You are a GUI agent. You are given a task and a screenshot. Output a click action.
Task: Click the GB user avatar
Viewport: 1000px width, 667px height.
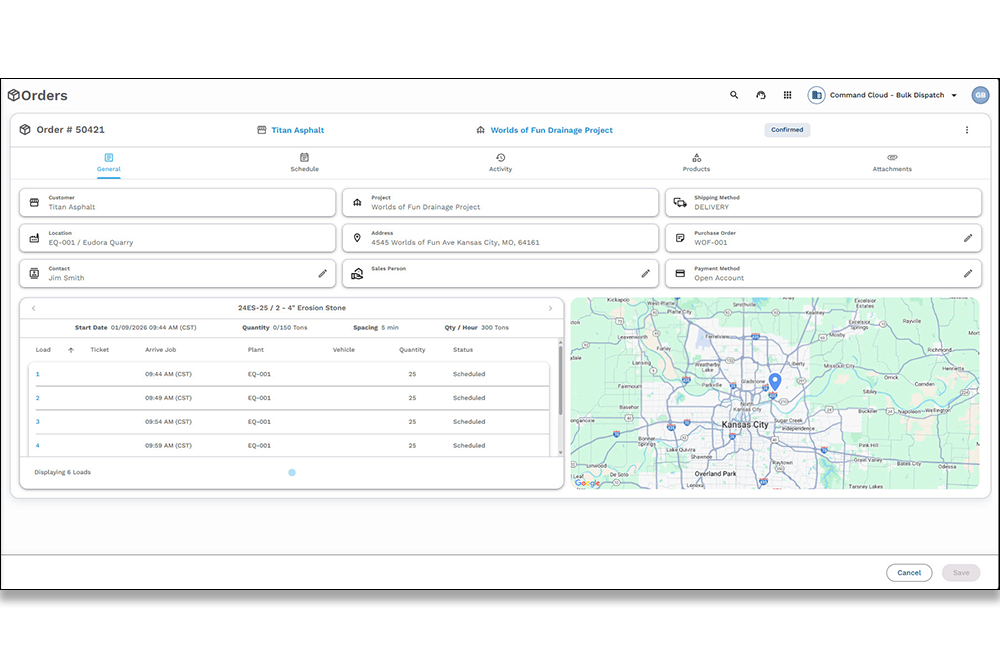coord(980,95)
